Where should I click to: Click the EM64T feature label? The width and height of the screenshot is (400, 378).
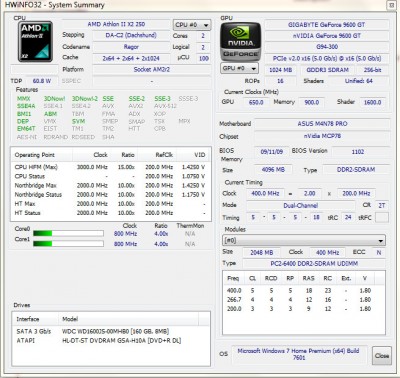pos(26,128)
